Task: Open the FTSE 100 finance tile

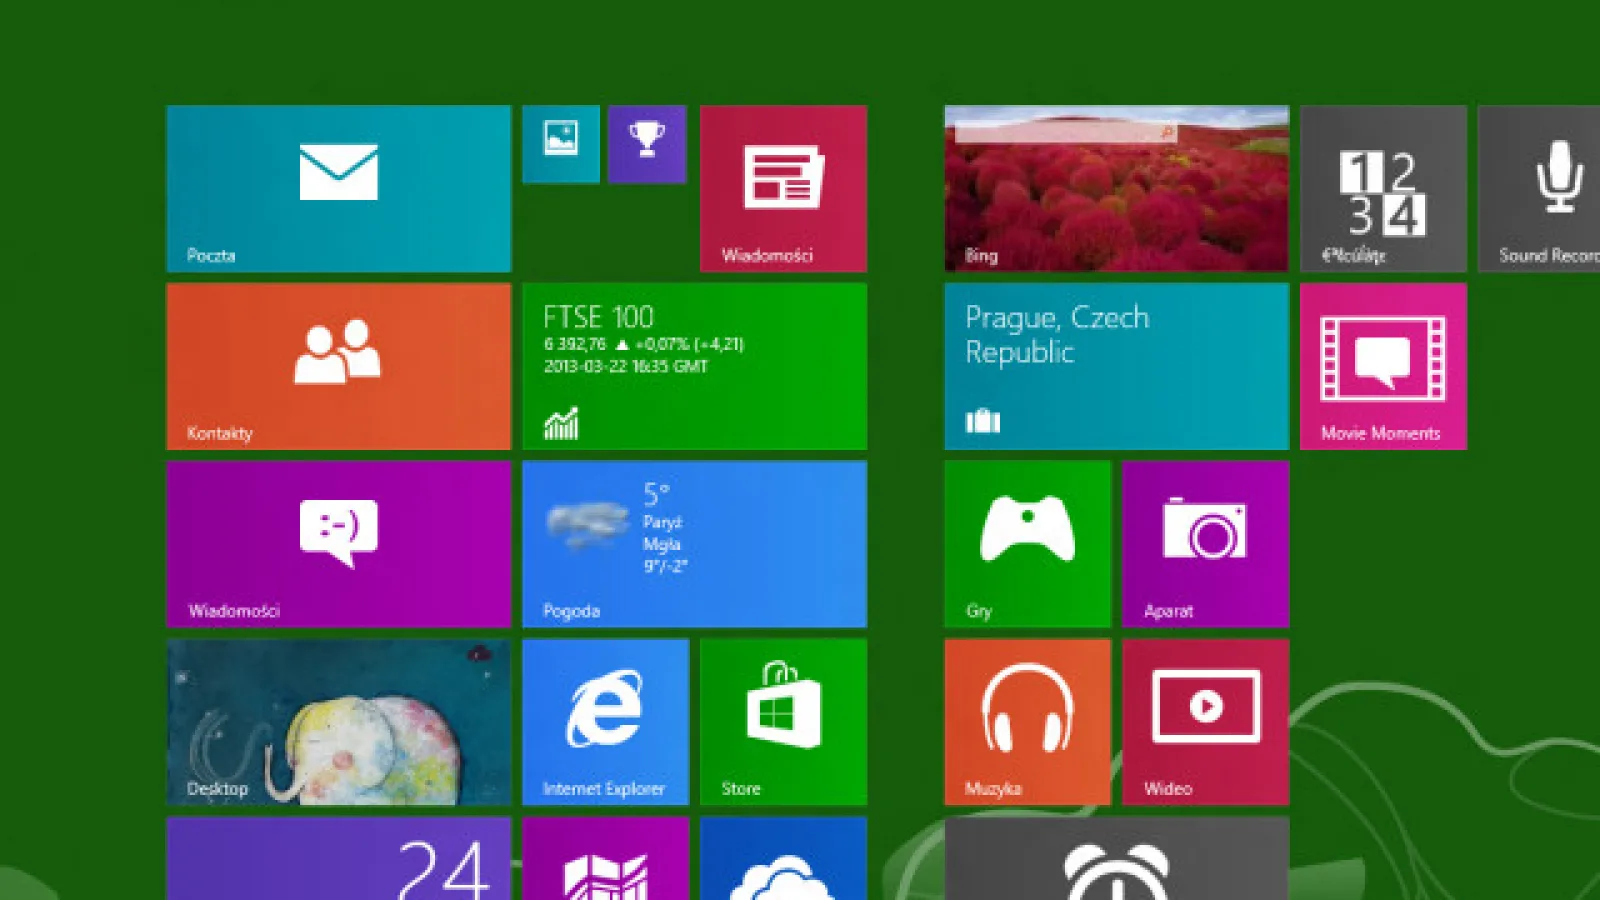Action: tap(694, 366)
